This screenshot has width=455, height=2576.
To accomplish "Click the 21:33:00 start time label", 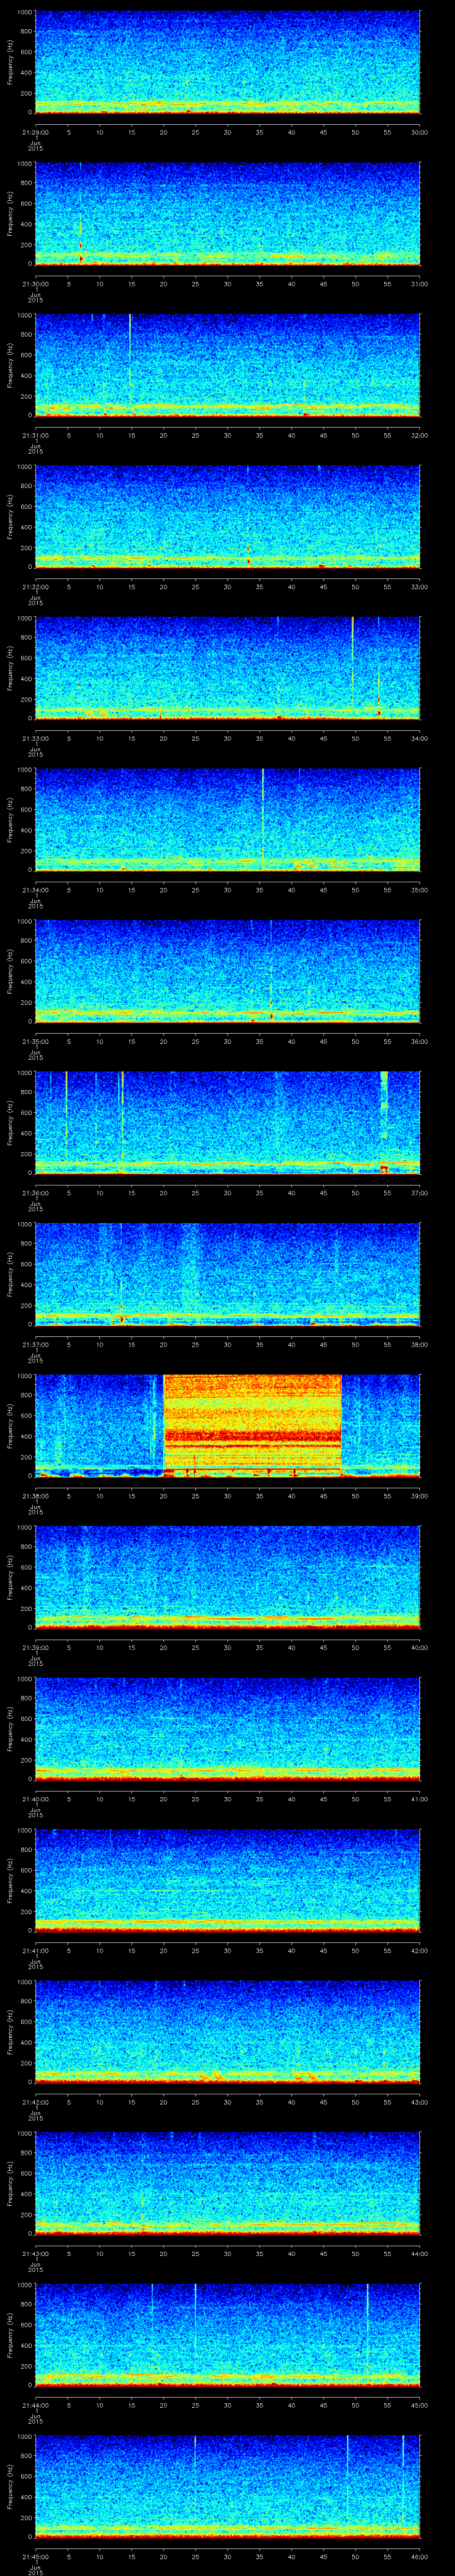I will point(35,738).
